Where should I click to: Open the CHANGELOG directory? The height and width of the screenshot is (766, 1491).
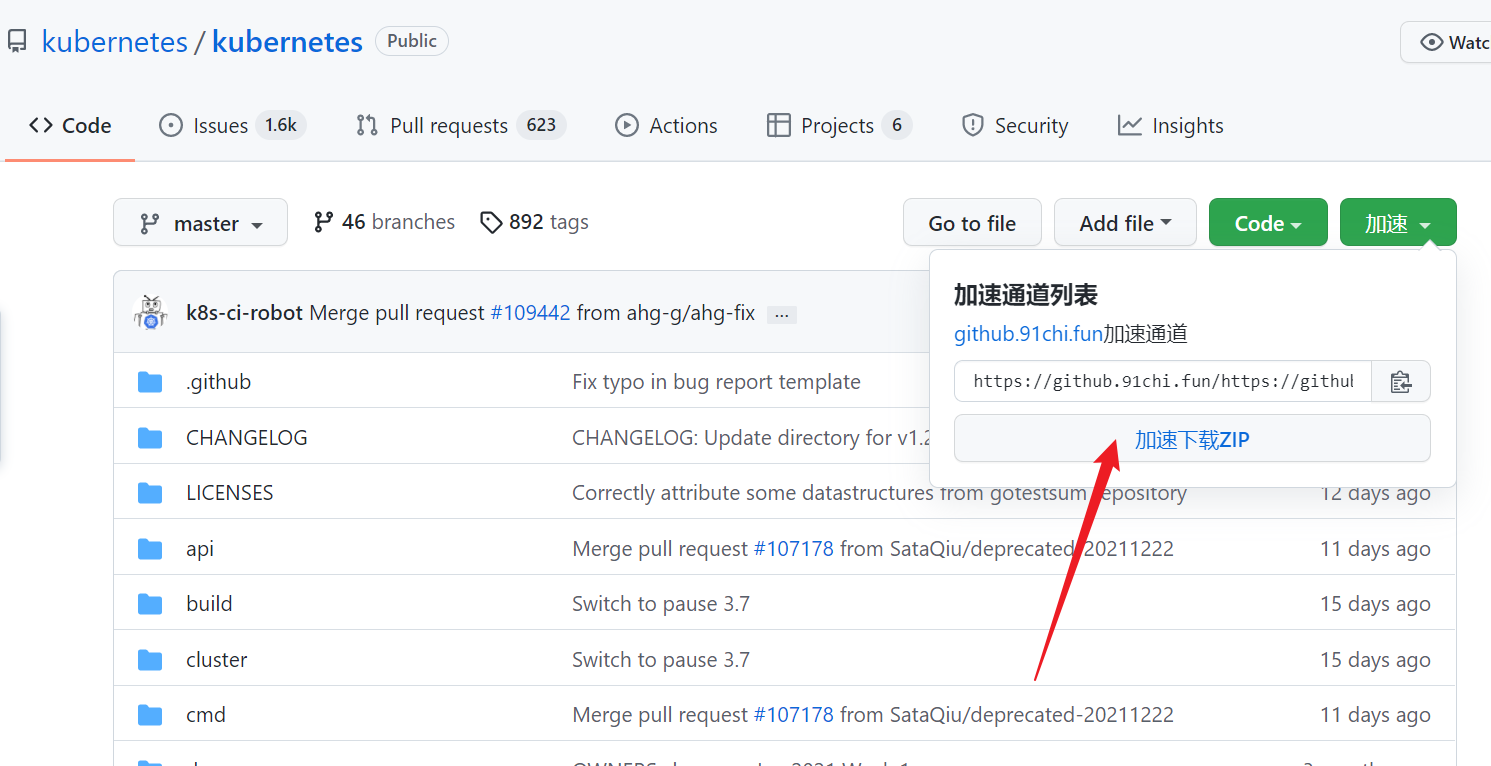click(x=247, y=438)
